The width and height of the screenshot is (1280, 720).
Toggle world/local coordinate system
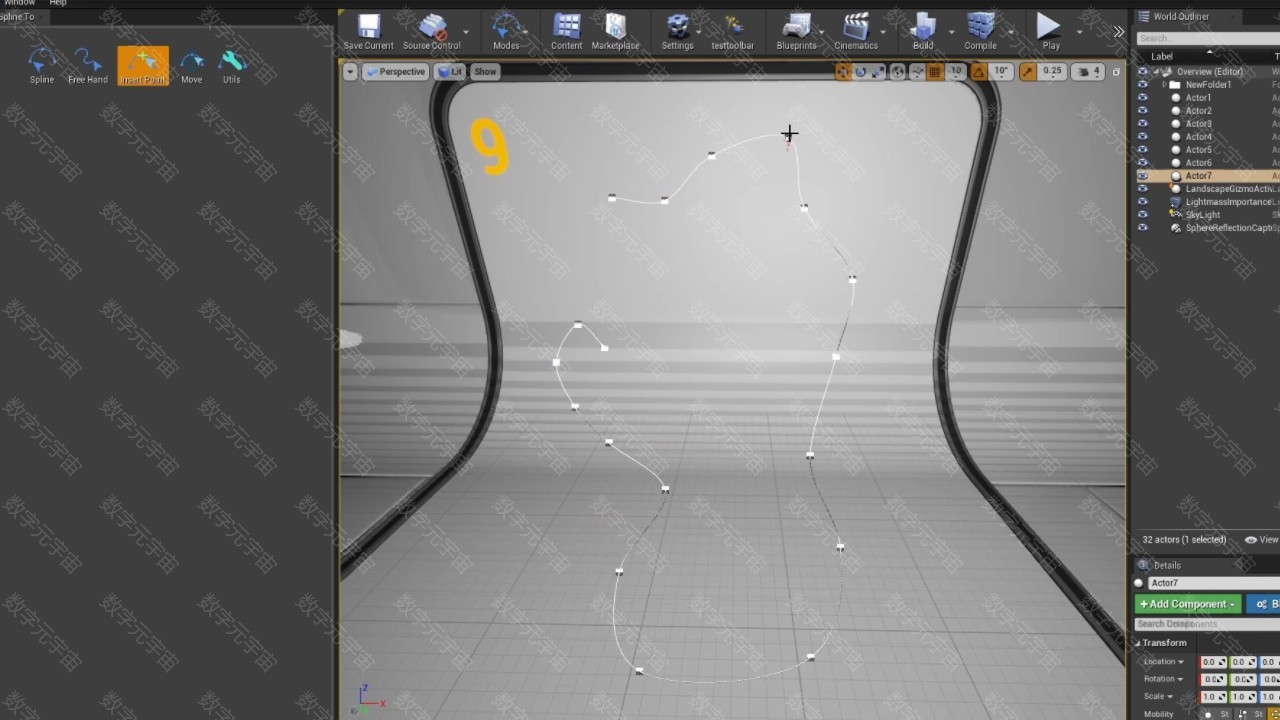coord(898,72)
